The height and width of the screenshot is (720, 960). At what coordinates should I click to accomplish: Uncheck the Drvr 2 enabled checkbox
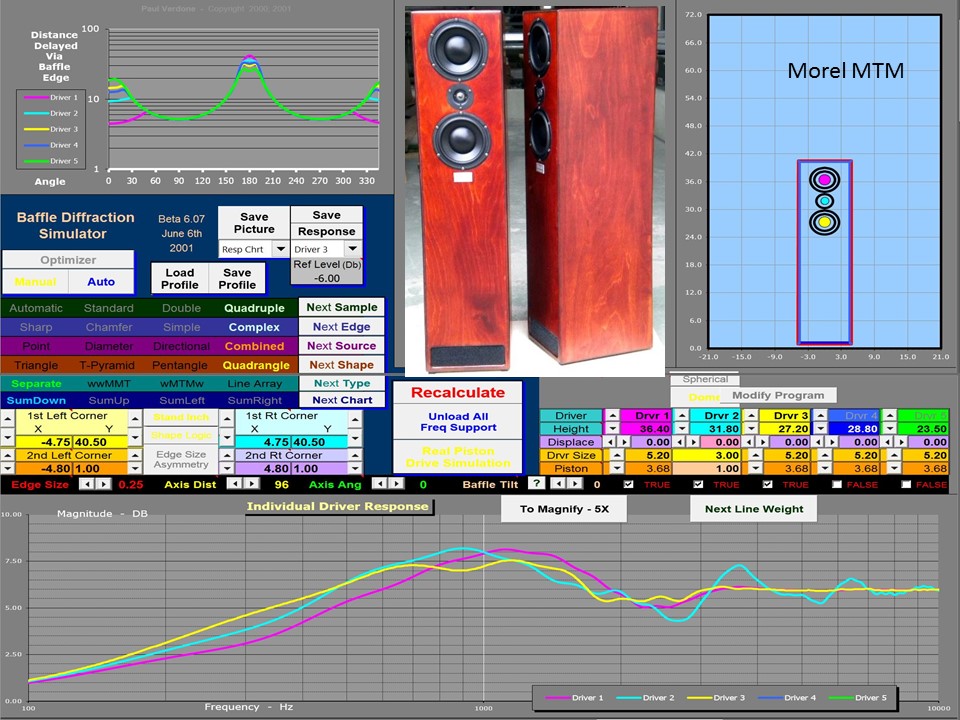pos(698,484)
